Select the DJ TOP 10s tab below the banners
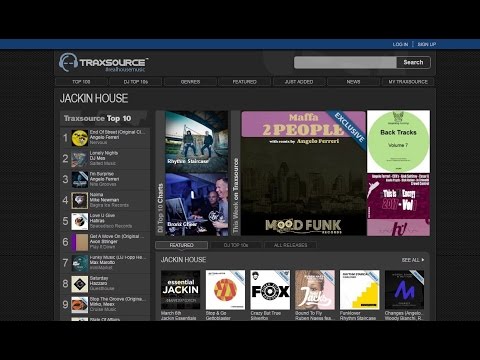Screen dimensions: 480x360 click(x=236, y=245)
